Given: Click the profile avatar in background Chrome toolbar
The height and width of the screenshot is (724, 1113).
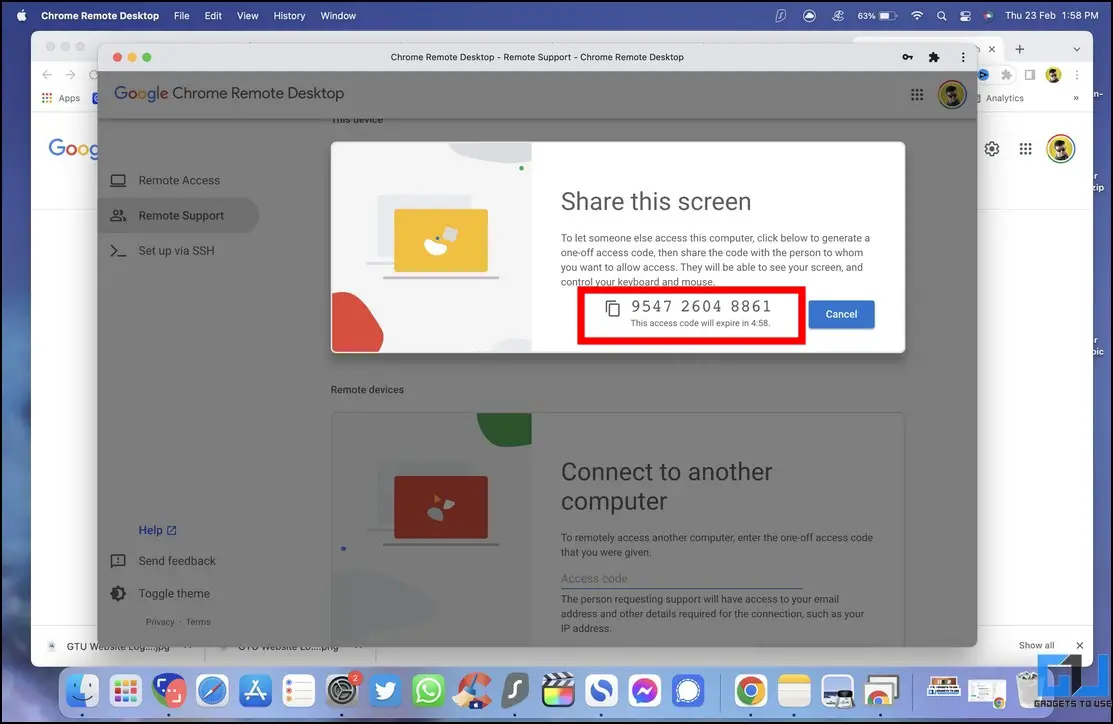Looking at the screenshot, I should [x=1053, y=75].
